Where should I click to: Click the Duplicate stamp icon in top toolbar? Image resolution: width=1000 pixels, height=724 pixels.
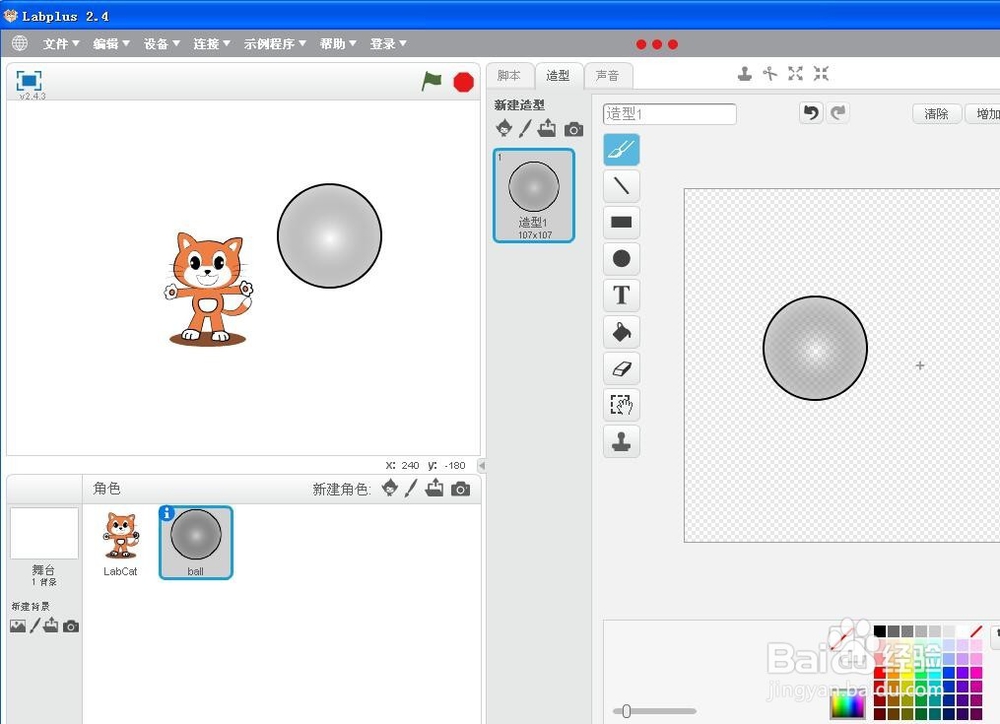click(744, 74)
